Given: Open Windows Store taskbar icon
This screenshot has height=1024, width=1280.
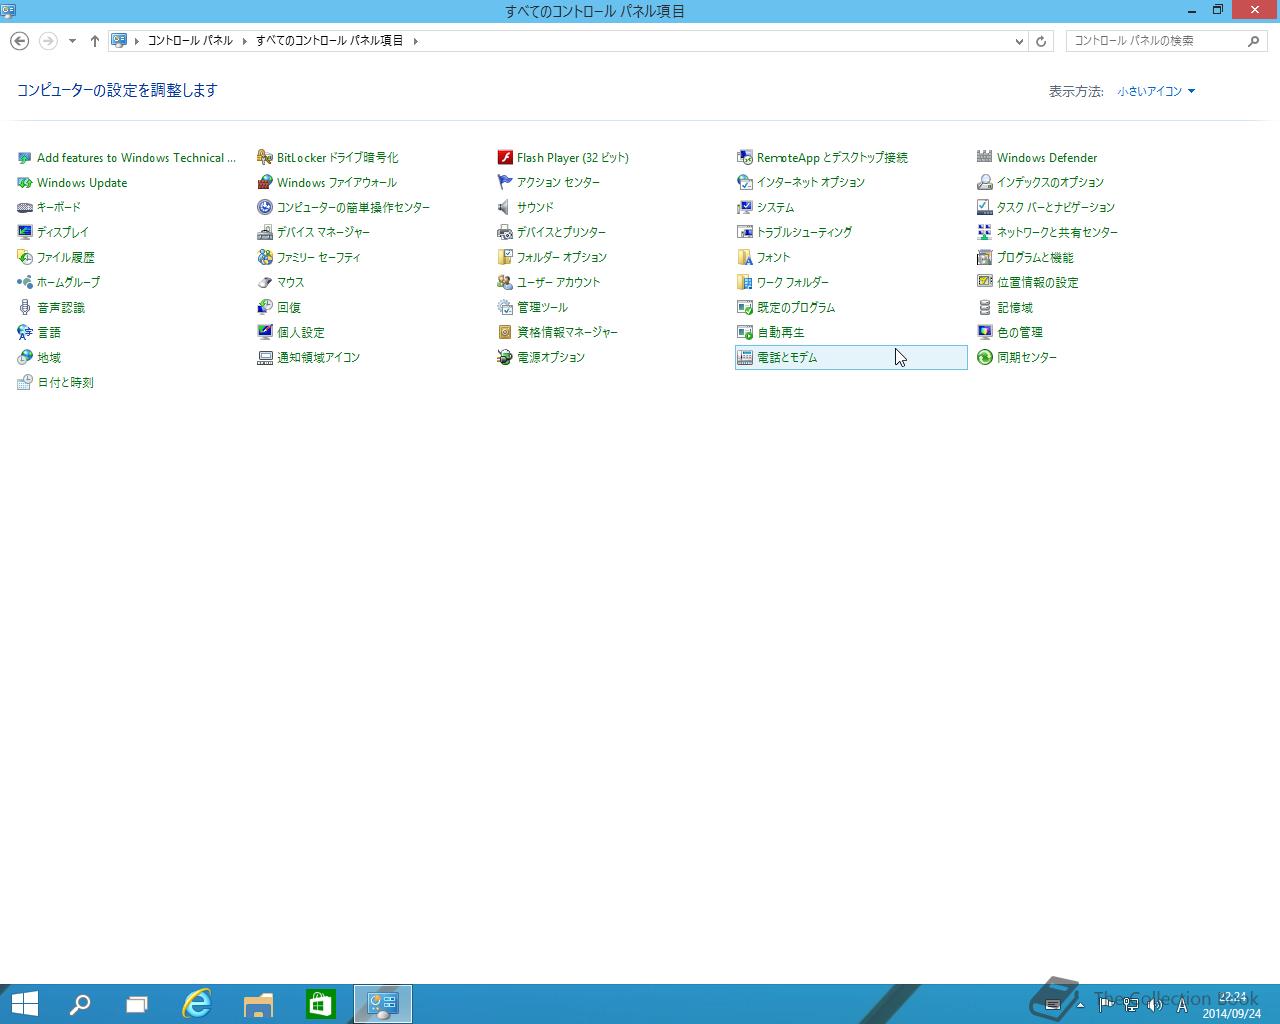Looking at the screenshot, I should coord(320,1004).
